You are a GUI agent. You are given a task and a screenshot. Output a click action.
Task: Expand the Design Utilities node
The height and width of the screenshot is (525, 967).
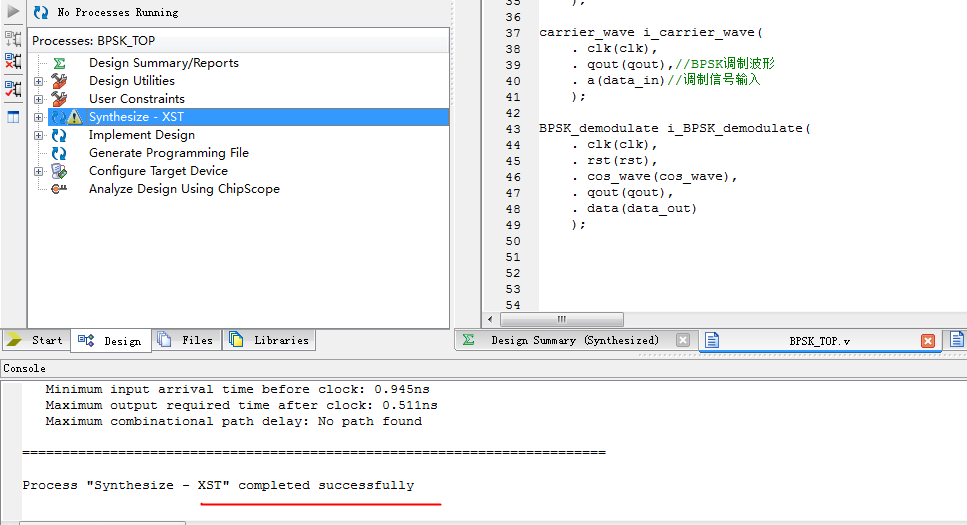pos(38,81)
